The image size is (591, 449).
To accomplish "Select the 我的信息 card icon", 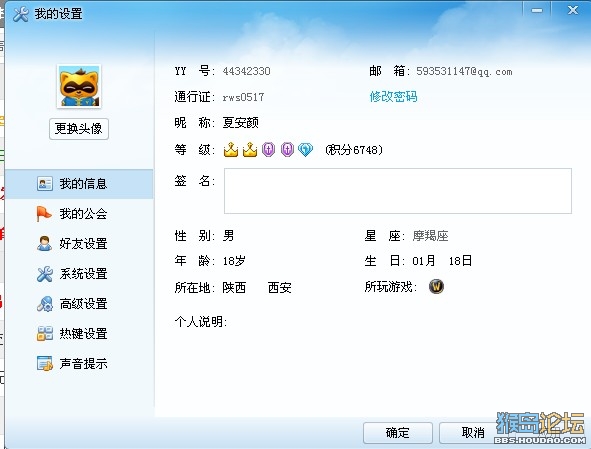I will click(x=45, y=184).
